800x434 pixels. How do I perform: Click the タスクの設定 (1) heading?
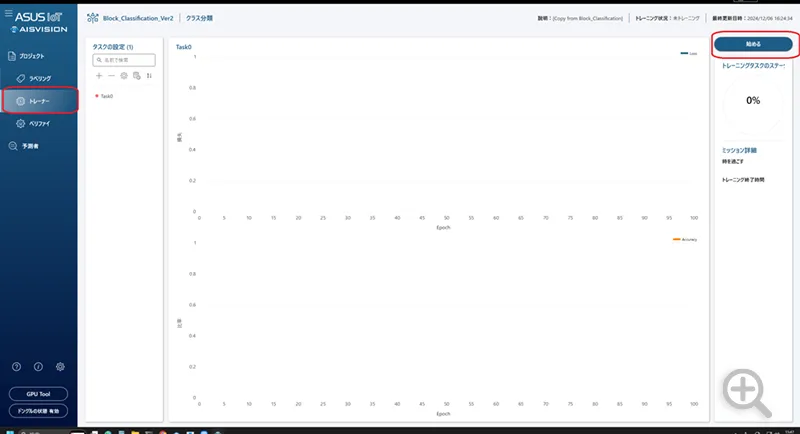(113, 47)
